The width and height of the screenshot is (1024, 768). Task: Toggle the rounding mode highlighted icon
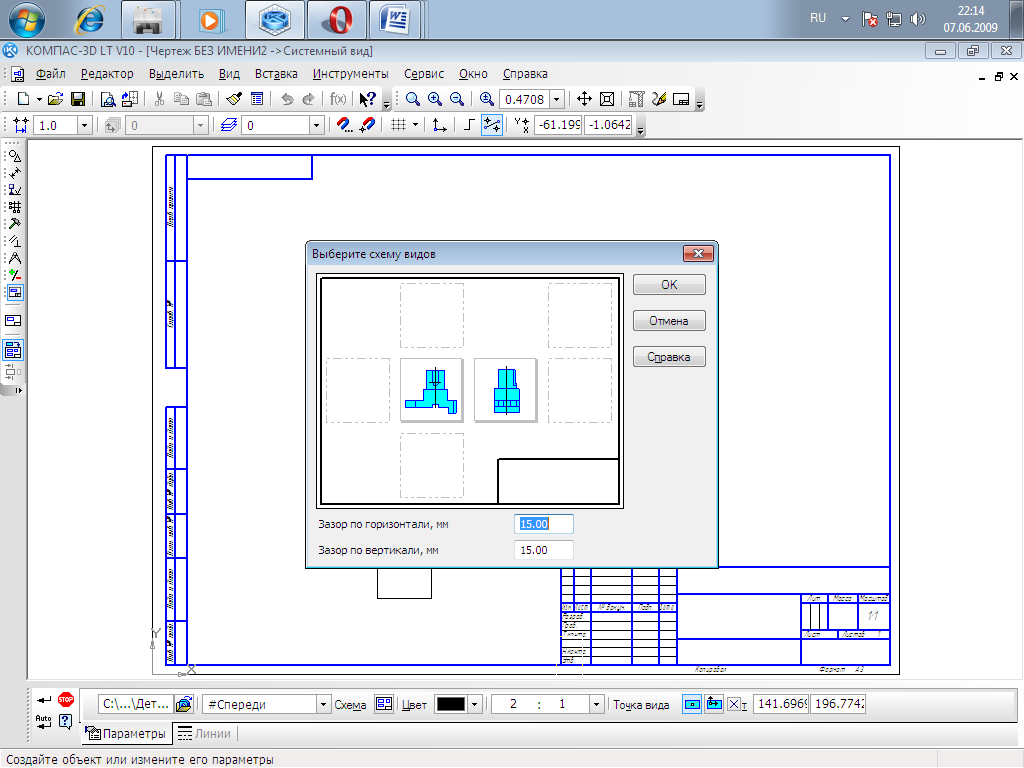tap(492, 125)
